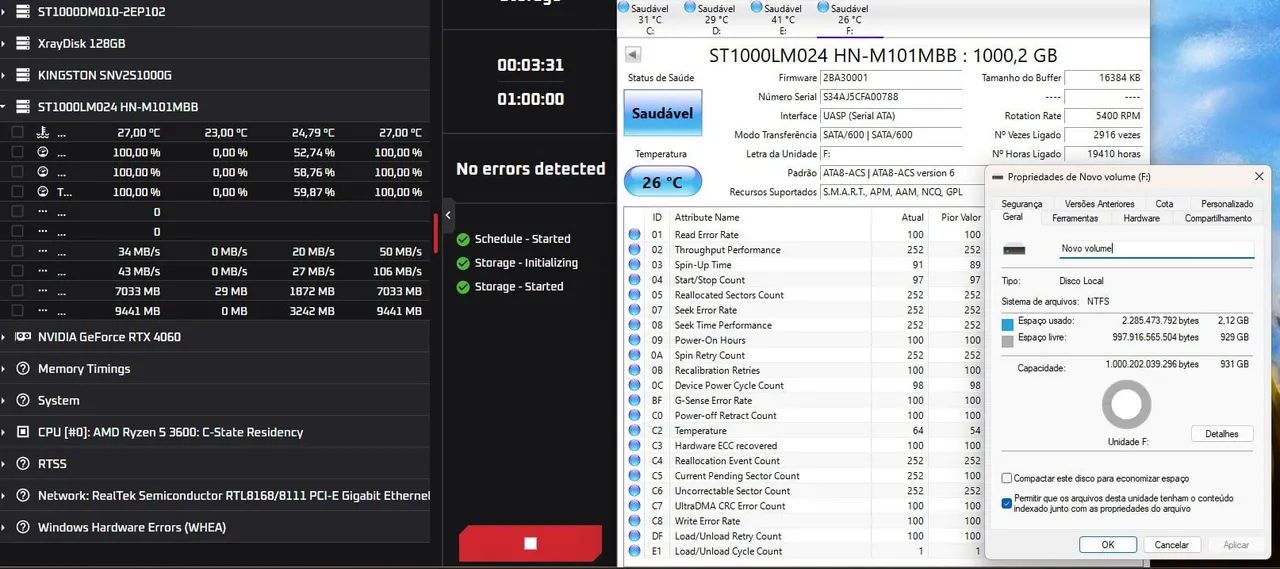Click the disk icon beside ST1000DM010-2EP102
This screenshot has width=1280, height=569.
pos(22,12)
